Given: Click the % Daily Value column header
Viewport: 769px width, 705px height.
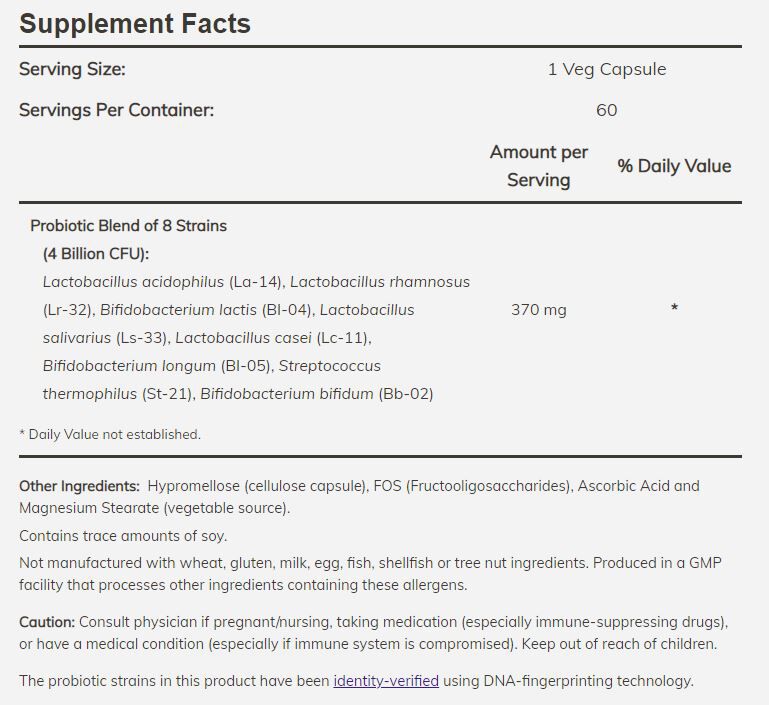Looking at the screenshot, I should point(674,166).
